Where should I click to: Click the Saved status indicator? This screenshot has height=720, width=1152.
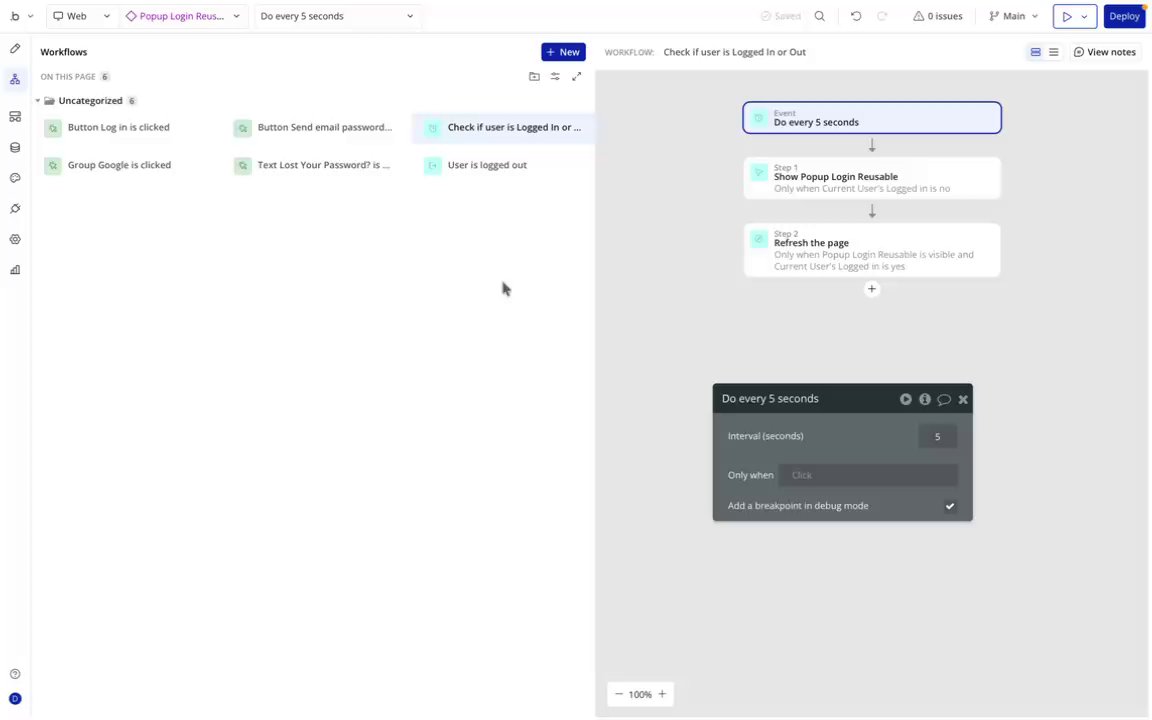pyautogui.click(x=780, y=16)
